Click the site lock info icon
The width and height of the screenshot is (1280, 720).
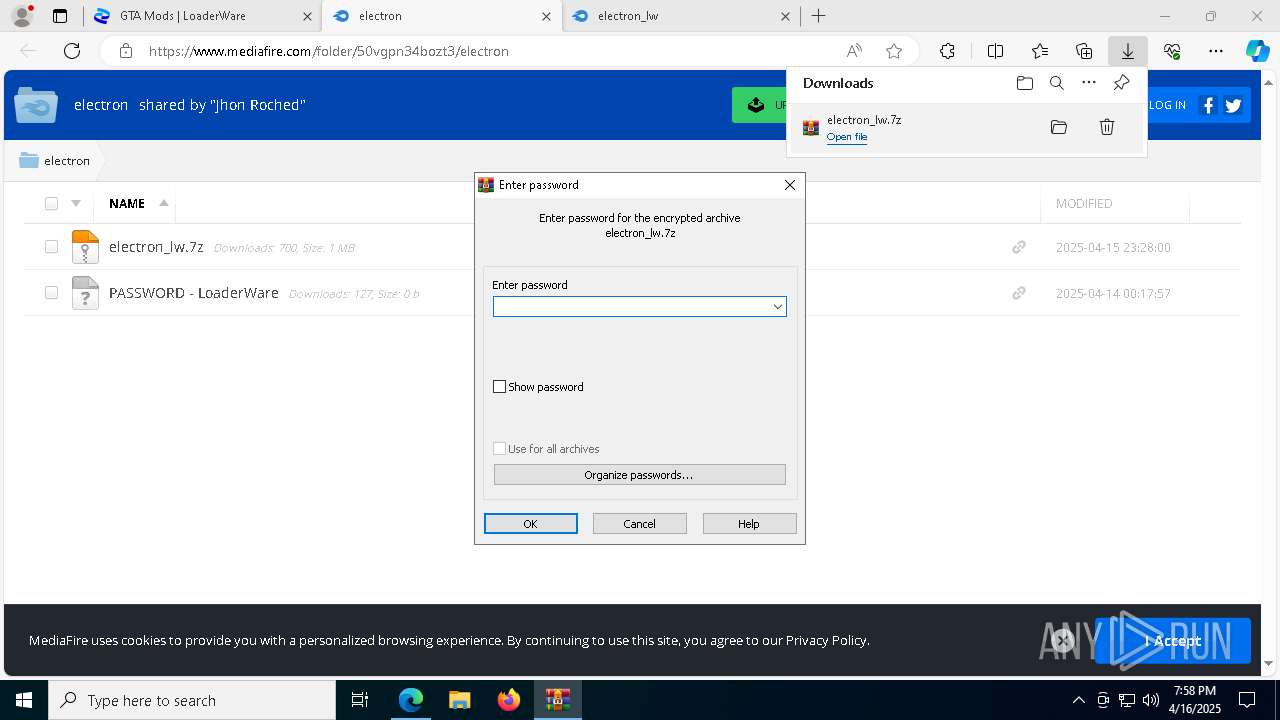[x=125, y=51]
